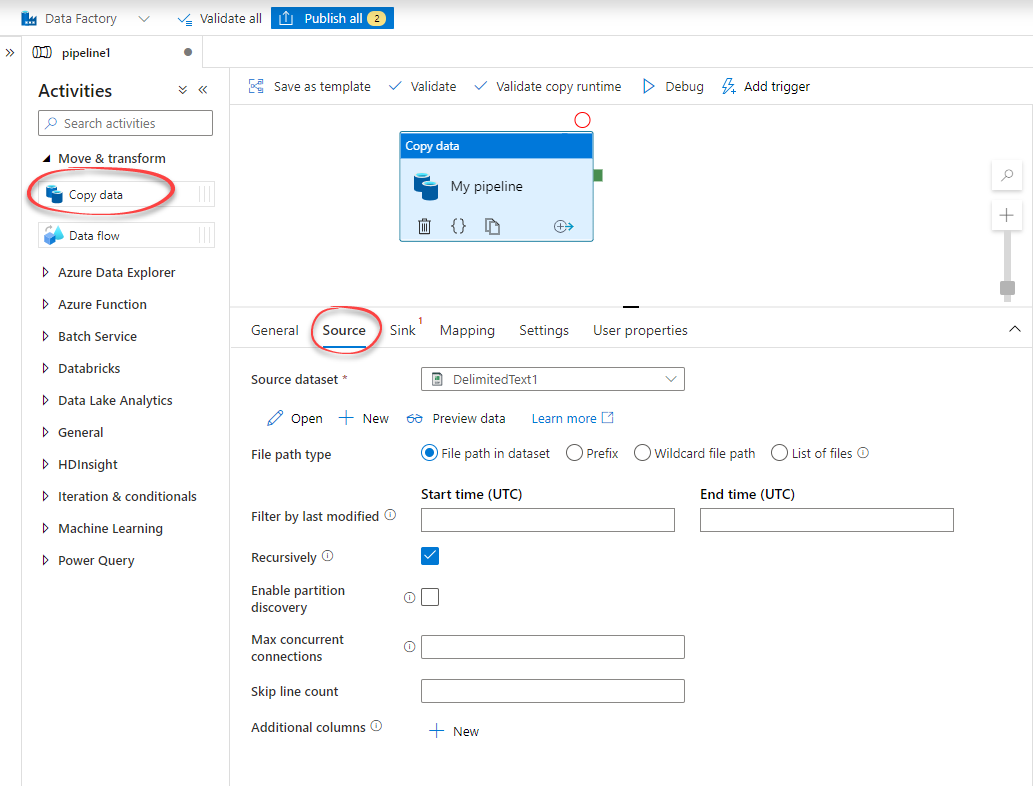Expand all activities double-down chevron
This screenshot has height=786, width=1033.
click(x=182, y=90)
